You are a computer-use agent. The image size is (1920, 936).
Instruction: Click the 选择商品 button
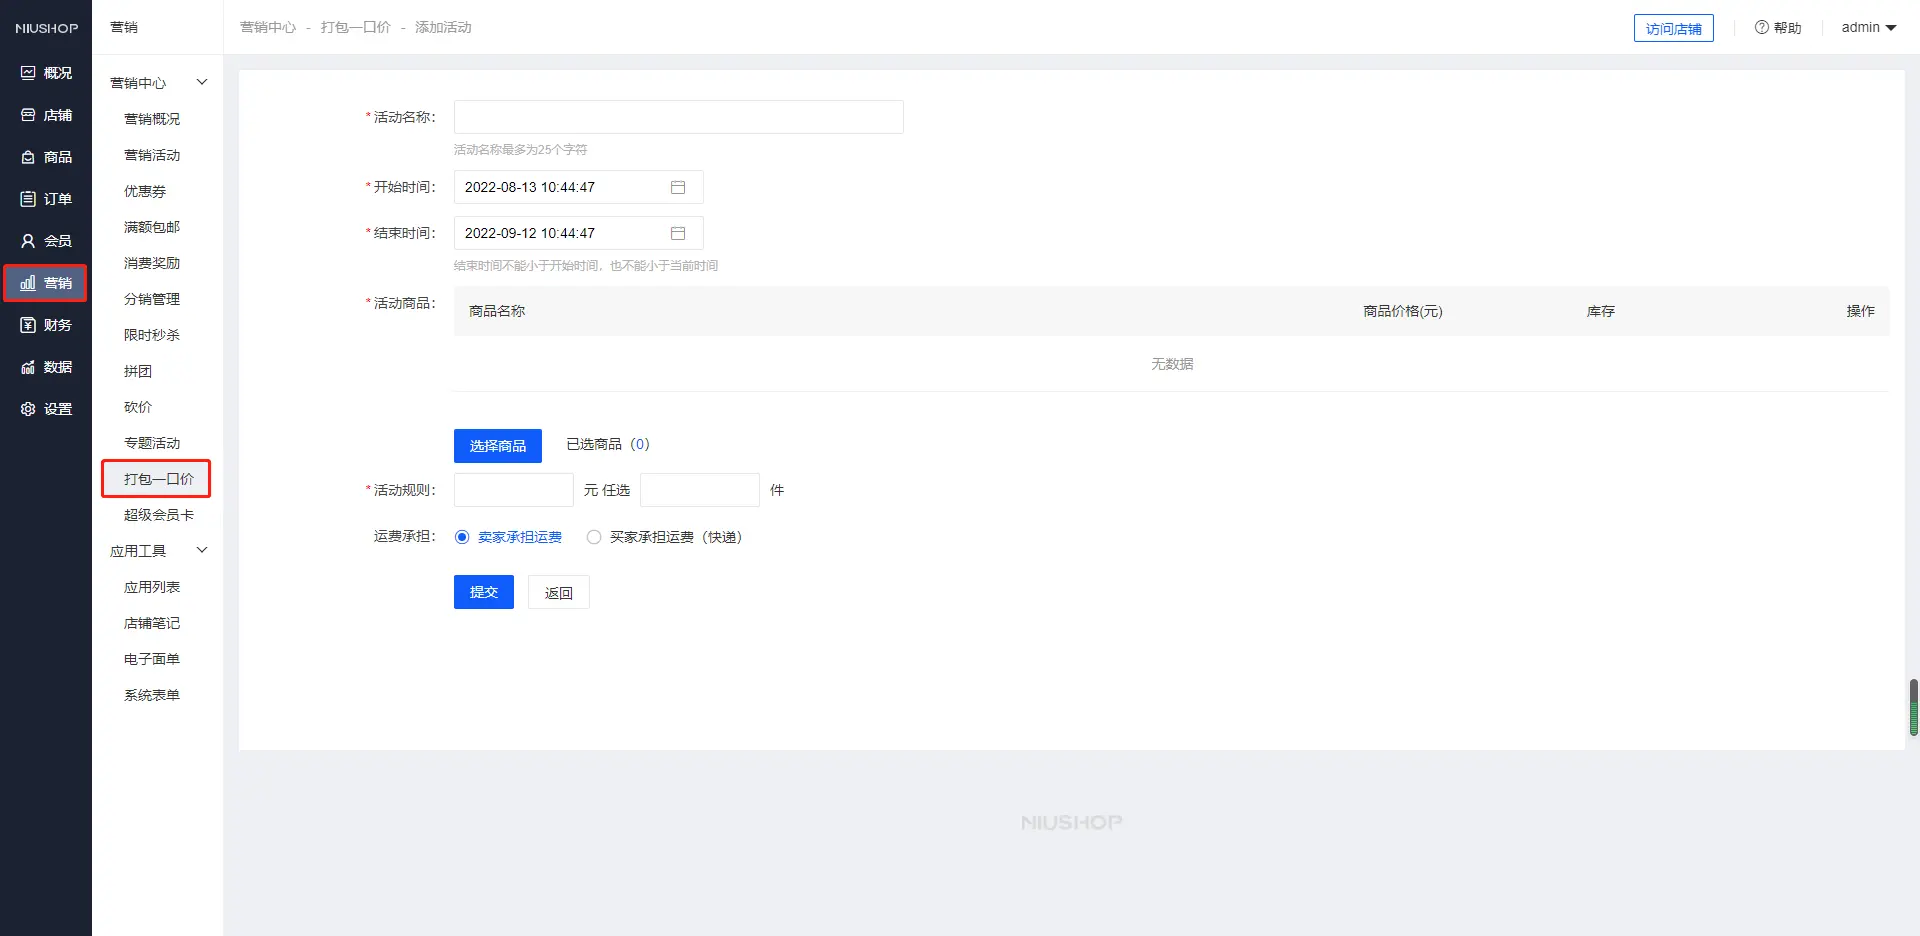point(498,446)
